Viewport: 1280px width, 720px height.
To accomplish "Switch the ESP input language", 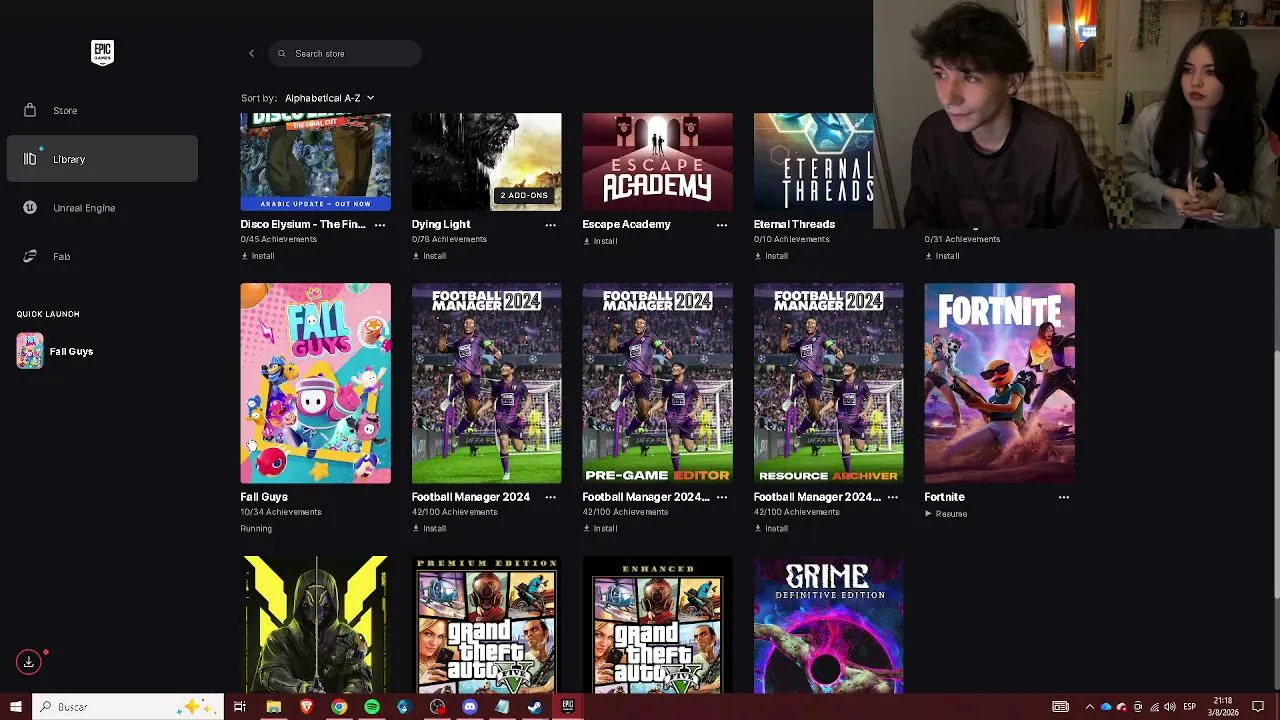I will tap(1190, 707).
